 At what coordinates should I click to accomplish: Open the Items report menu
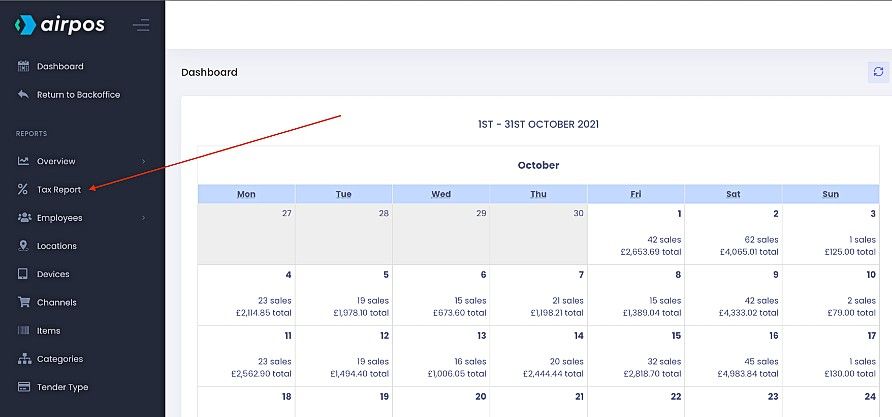pos(48,331)
